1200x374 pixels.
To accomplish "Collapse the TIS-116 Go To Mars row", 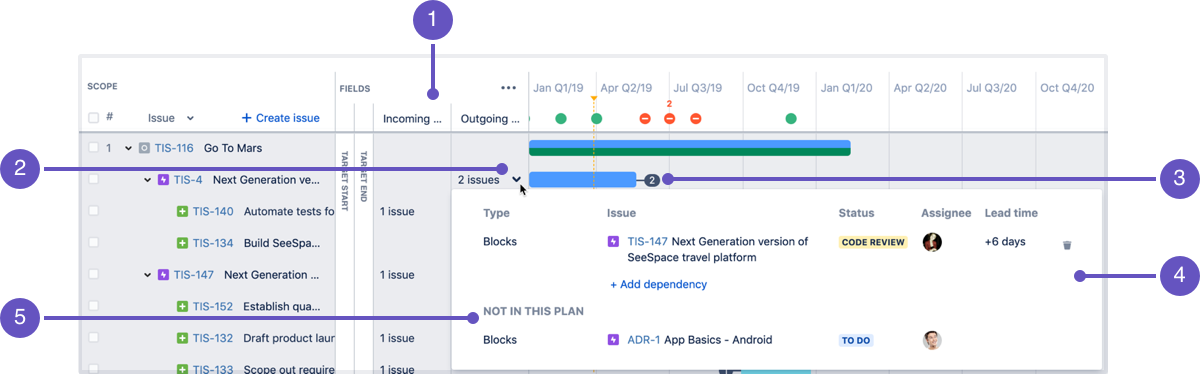I will point(128,148).
